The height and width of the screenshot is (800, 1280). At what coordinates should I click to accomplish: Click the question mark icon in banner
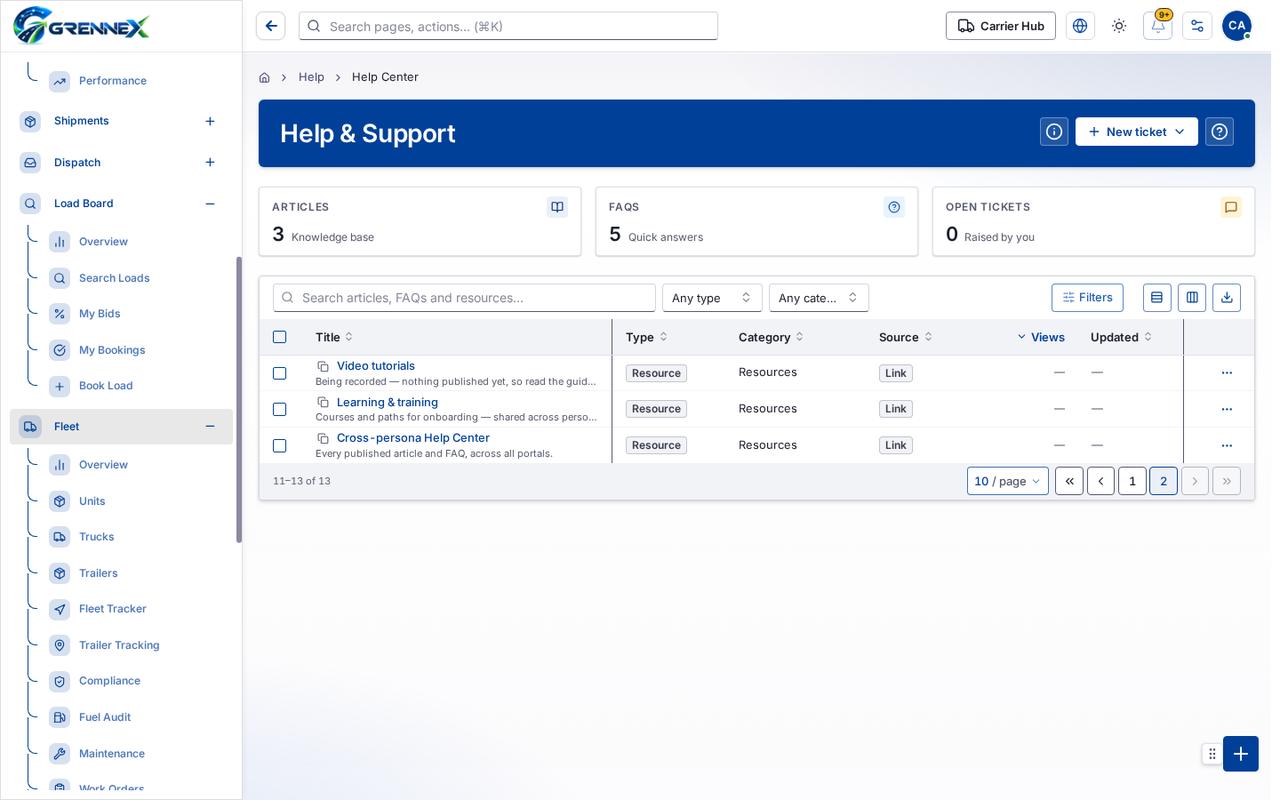(x=1219, y=132)
